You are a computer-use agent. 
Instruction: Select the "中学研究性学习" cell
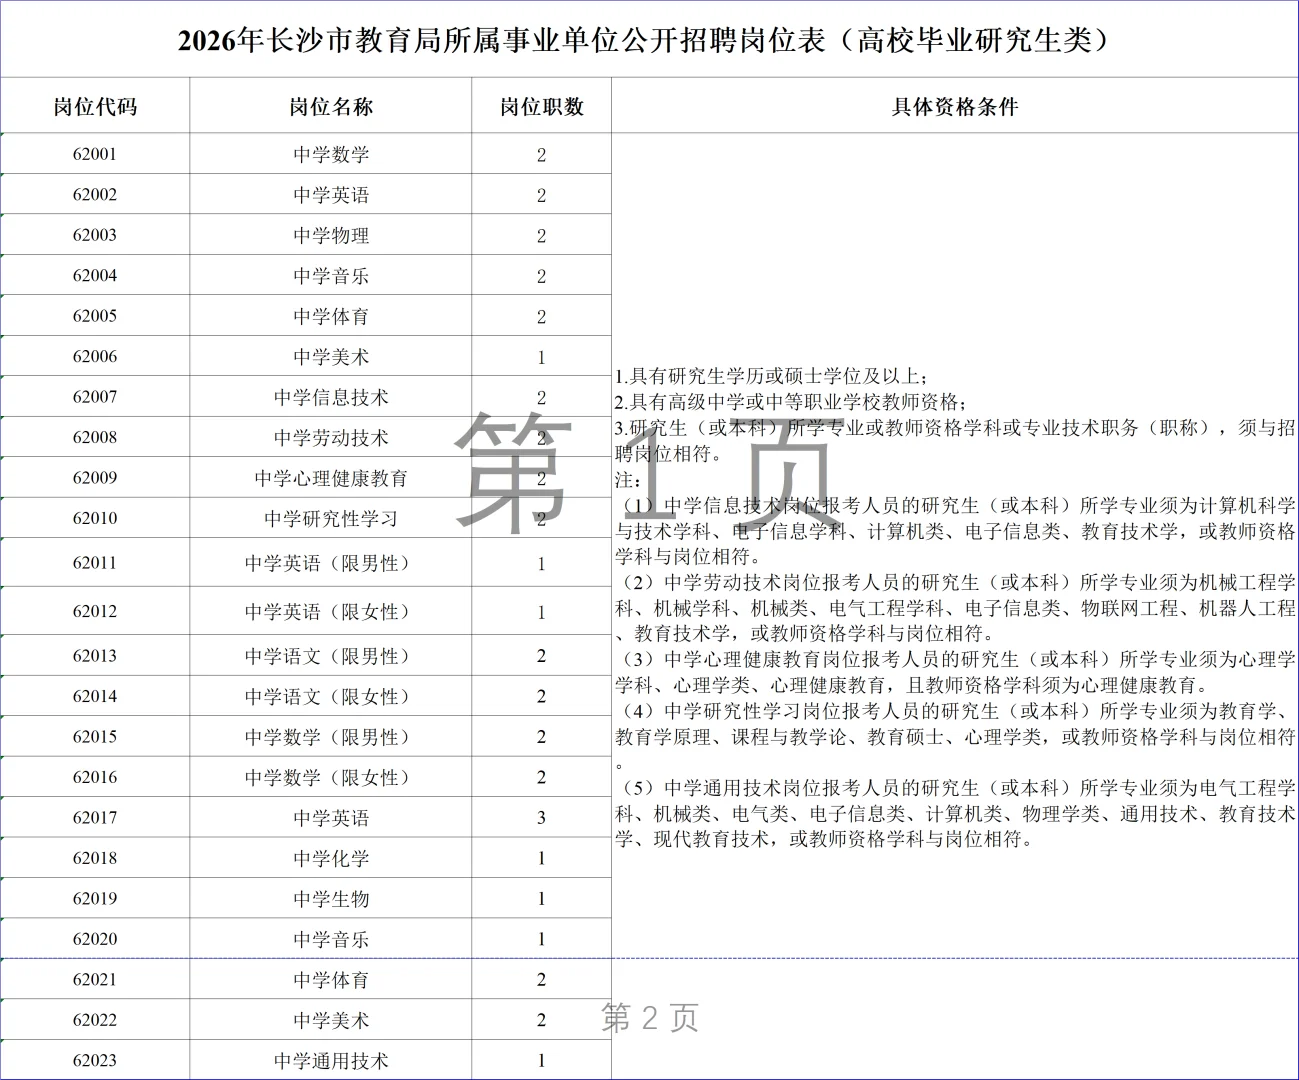(331, 518)
